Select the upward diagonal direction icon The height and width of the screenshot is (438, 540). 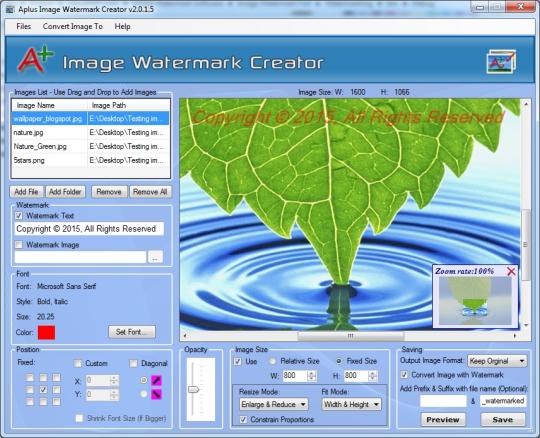click(x=157, y=380)
